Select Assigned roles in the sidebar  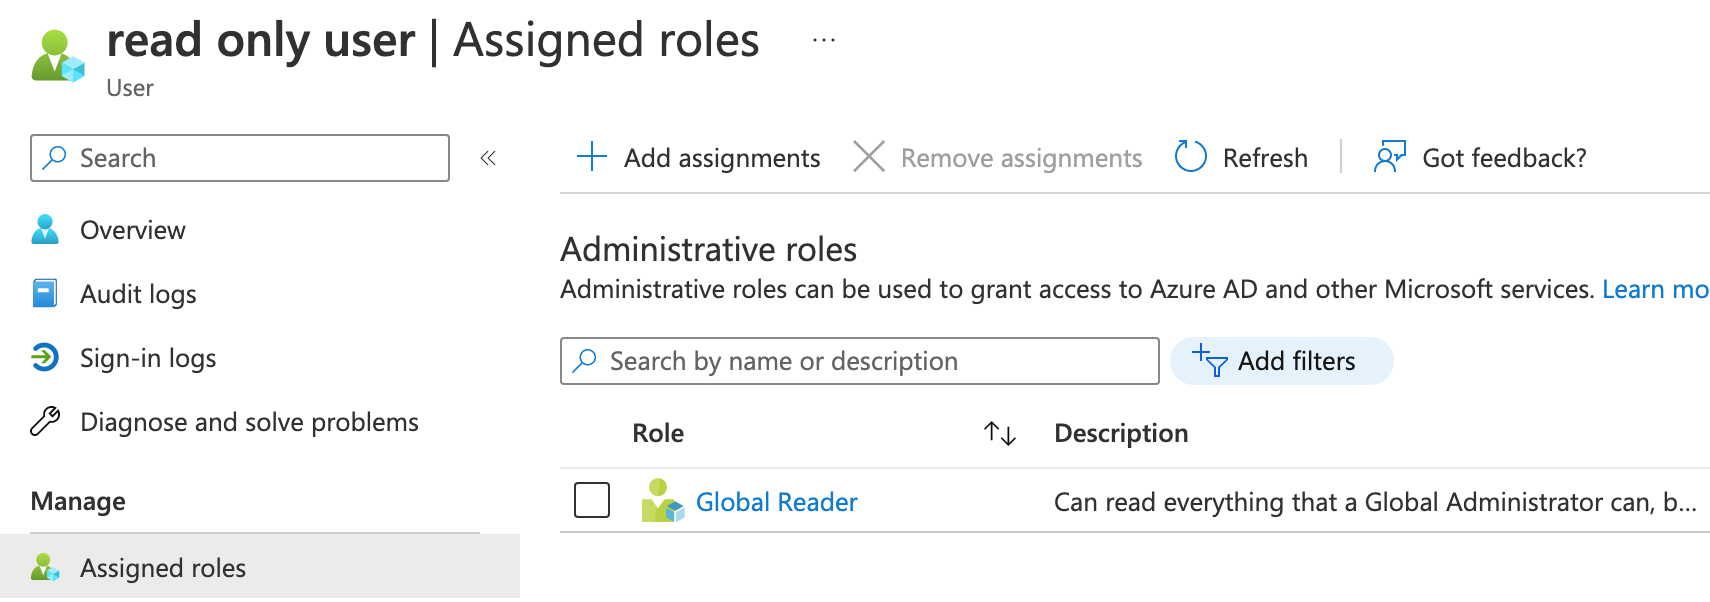260,568
